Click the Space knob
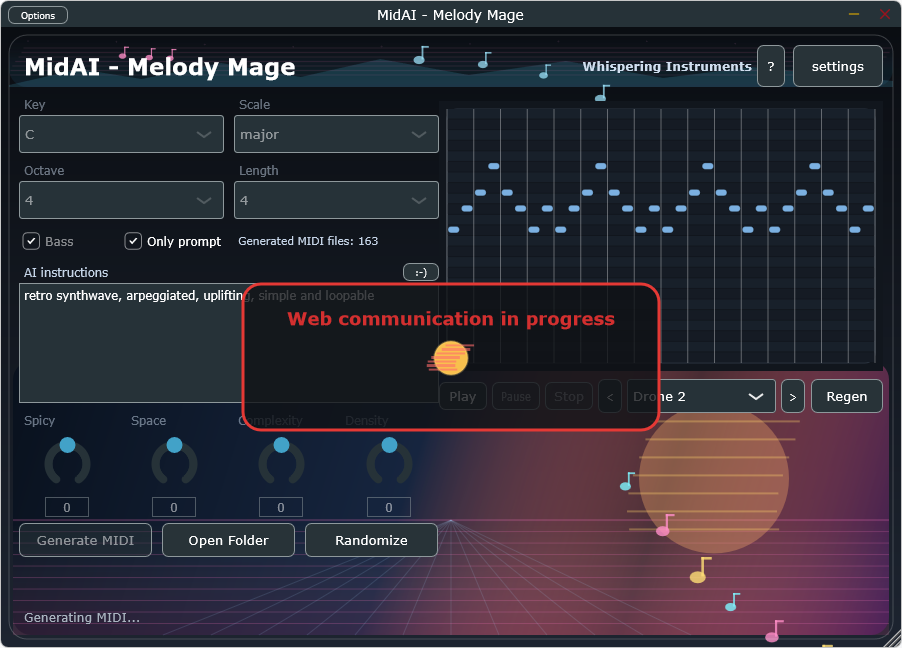 [174, 462]
